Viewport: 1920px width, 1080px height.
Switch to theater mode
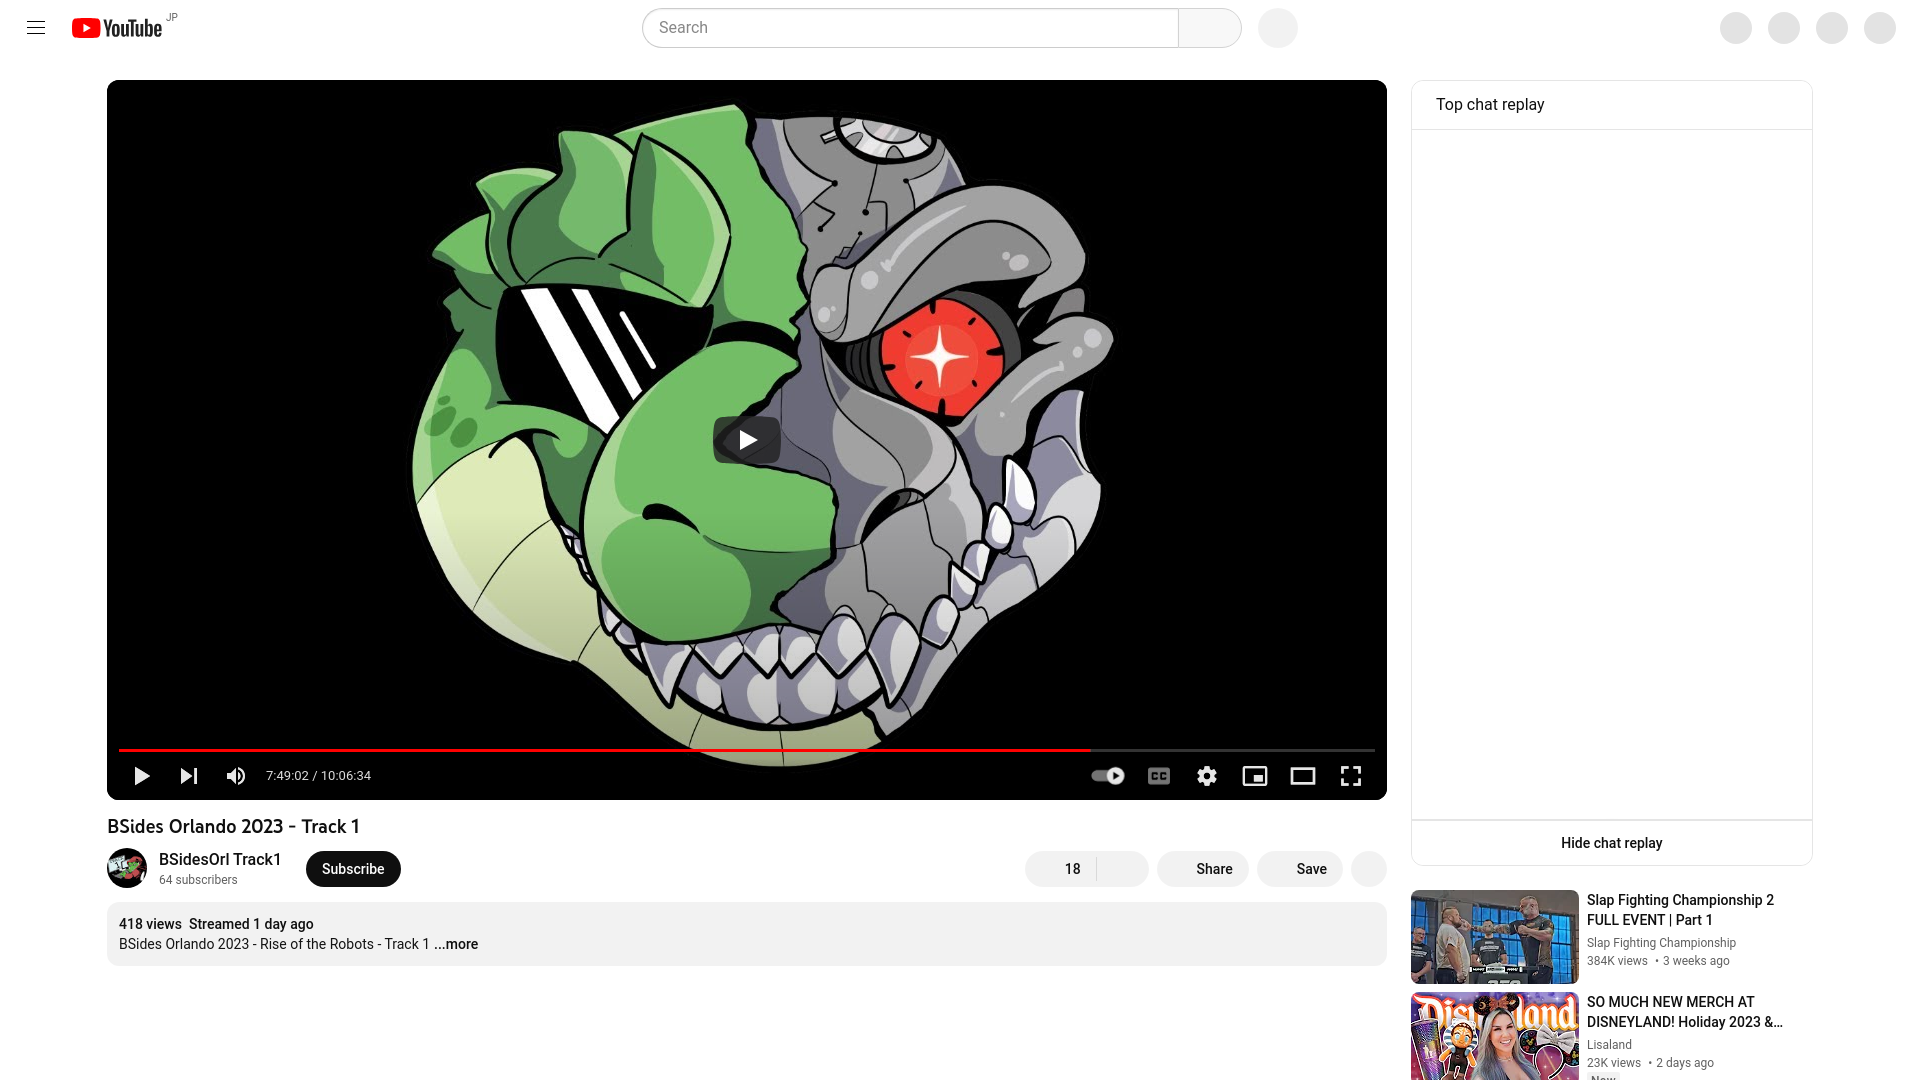[1303, 776]
